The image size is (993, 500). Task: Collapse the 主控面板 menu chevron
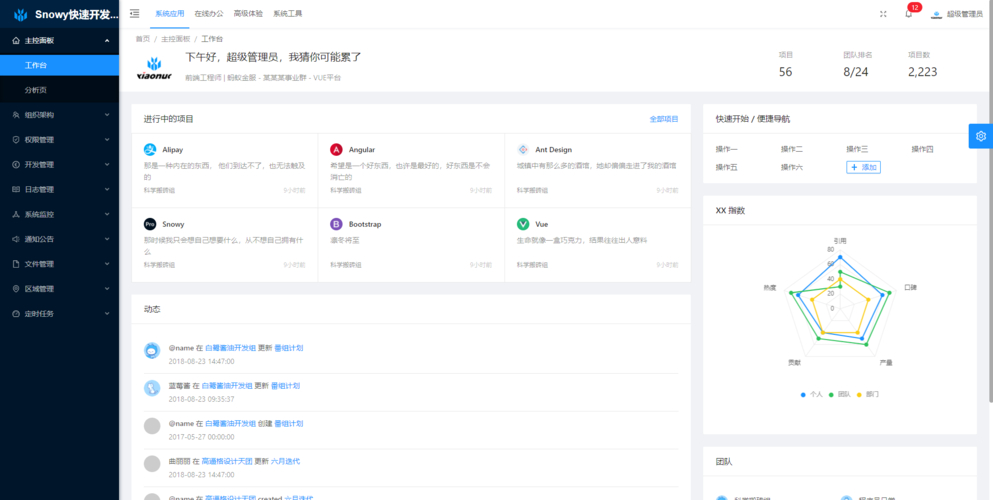pyautogui.click(x=107, y=41)
